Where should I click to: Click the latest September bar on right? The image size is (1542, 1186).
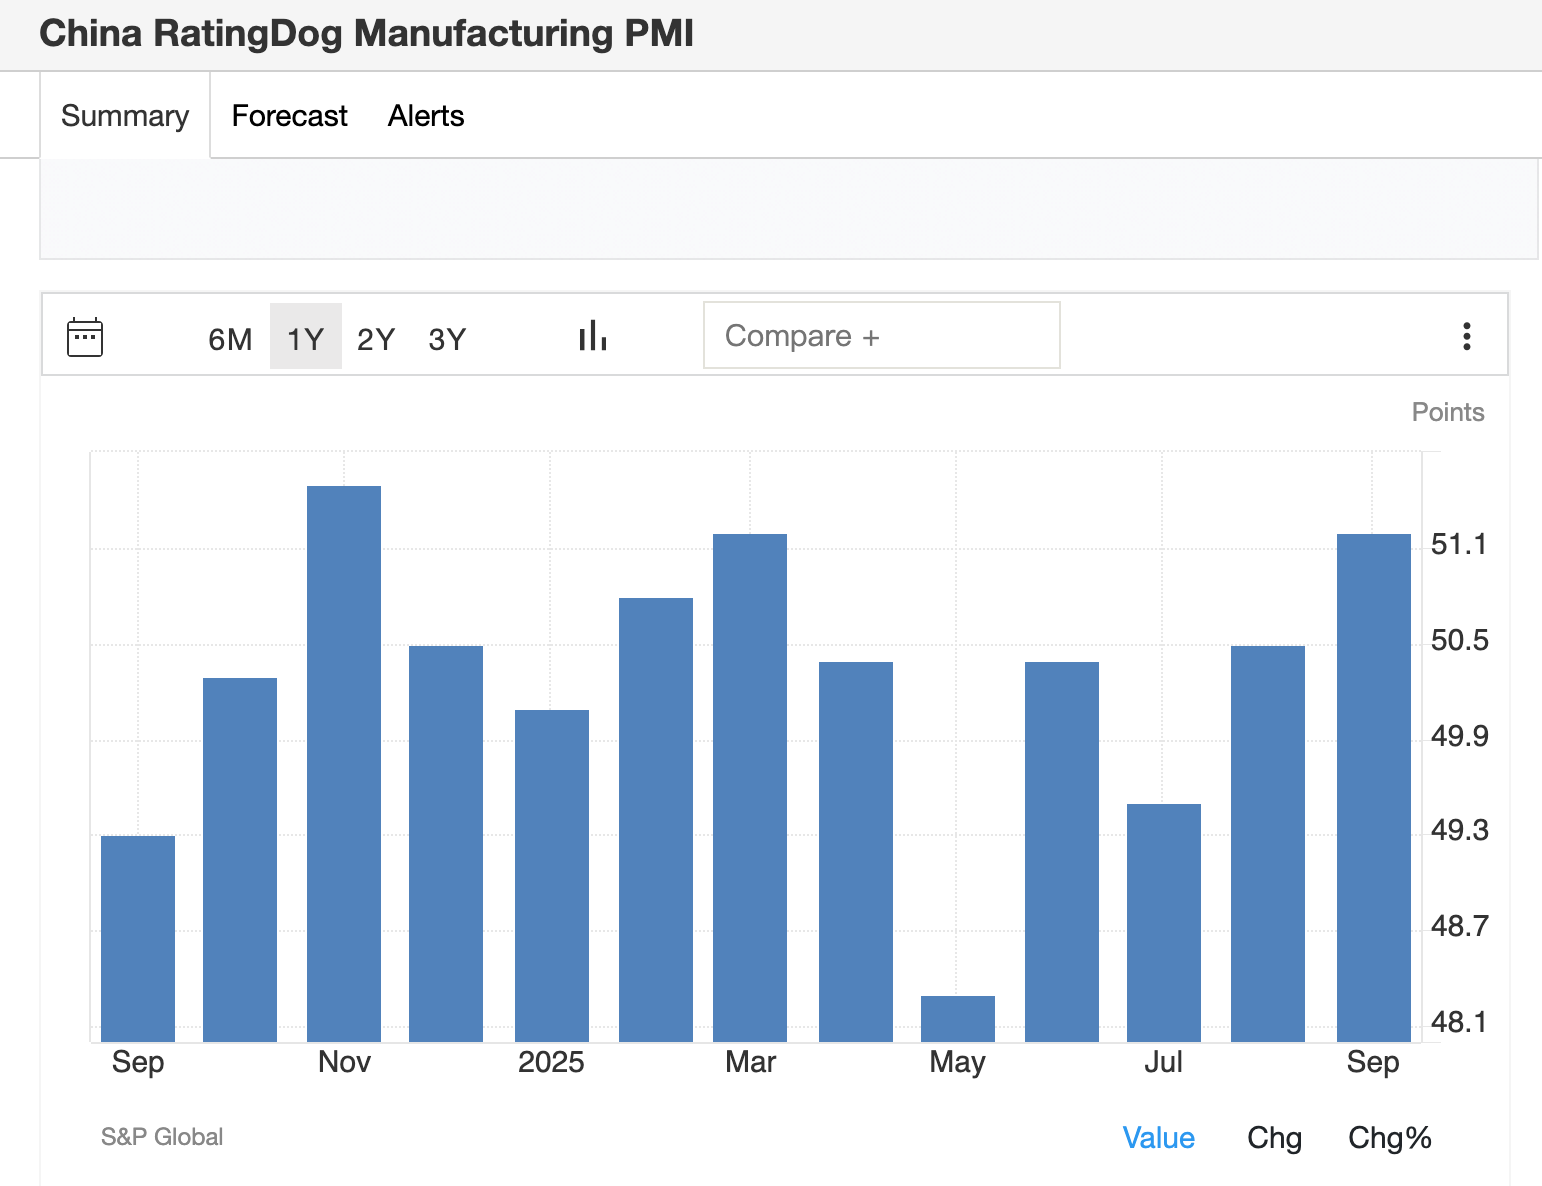pos(1374,788)
